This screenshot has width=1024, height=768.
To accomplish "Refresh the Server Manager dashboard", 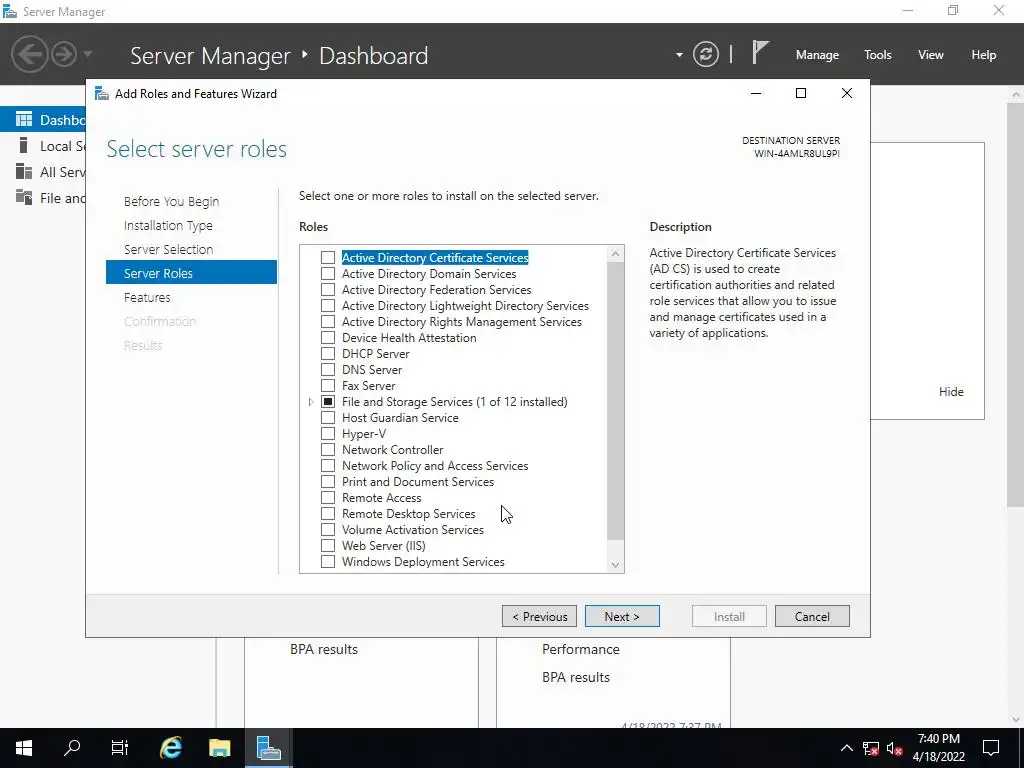I will (705, 54).
